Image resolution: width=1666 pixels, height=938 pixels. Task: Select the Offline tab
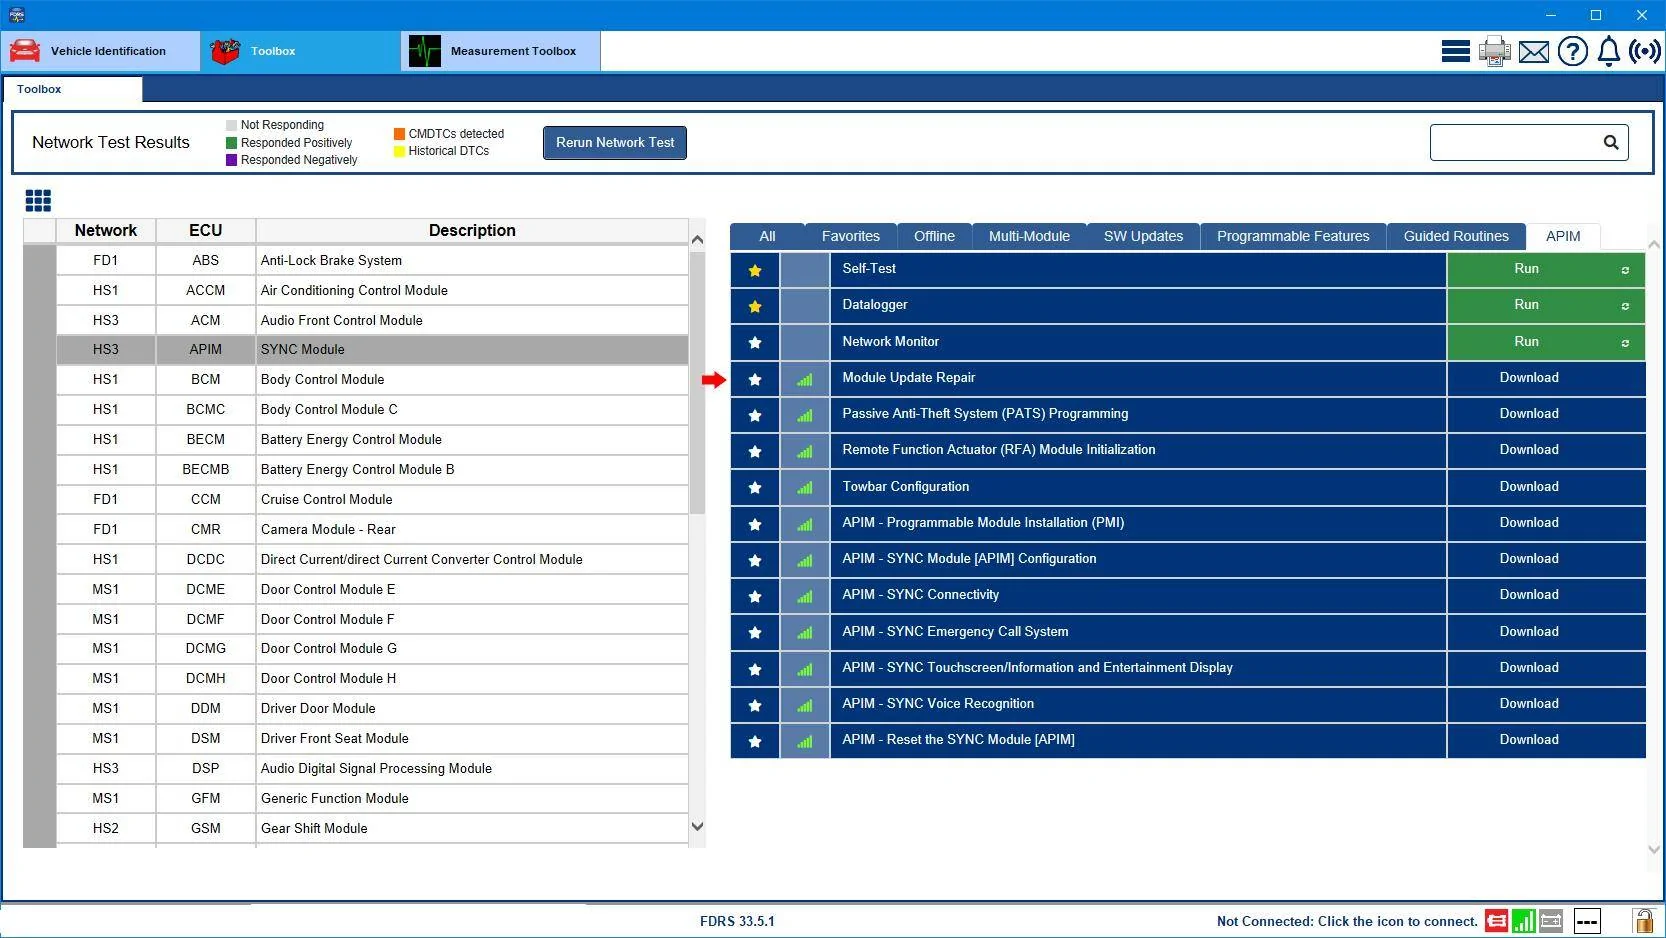click(x=934, y=237)
